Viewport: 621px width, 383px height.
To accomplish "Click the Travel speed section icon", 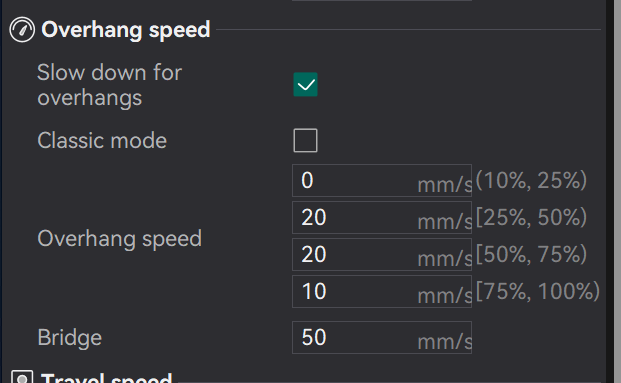I will (x=22, y=377).
